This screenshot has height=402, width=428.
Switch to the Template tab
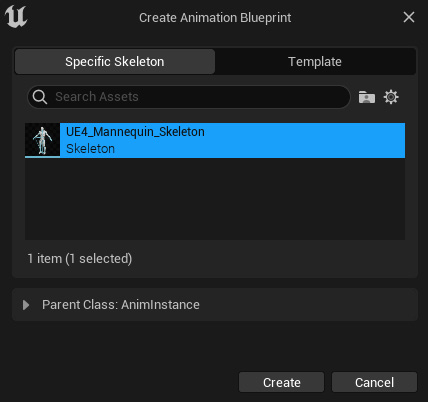(x=315, y=62)
